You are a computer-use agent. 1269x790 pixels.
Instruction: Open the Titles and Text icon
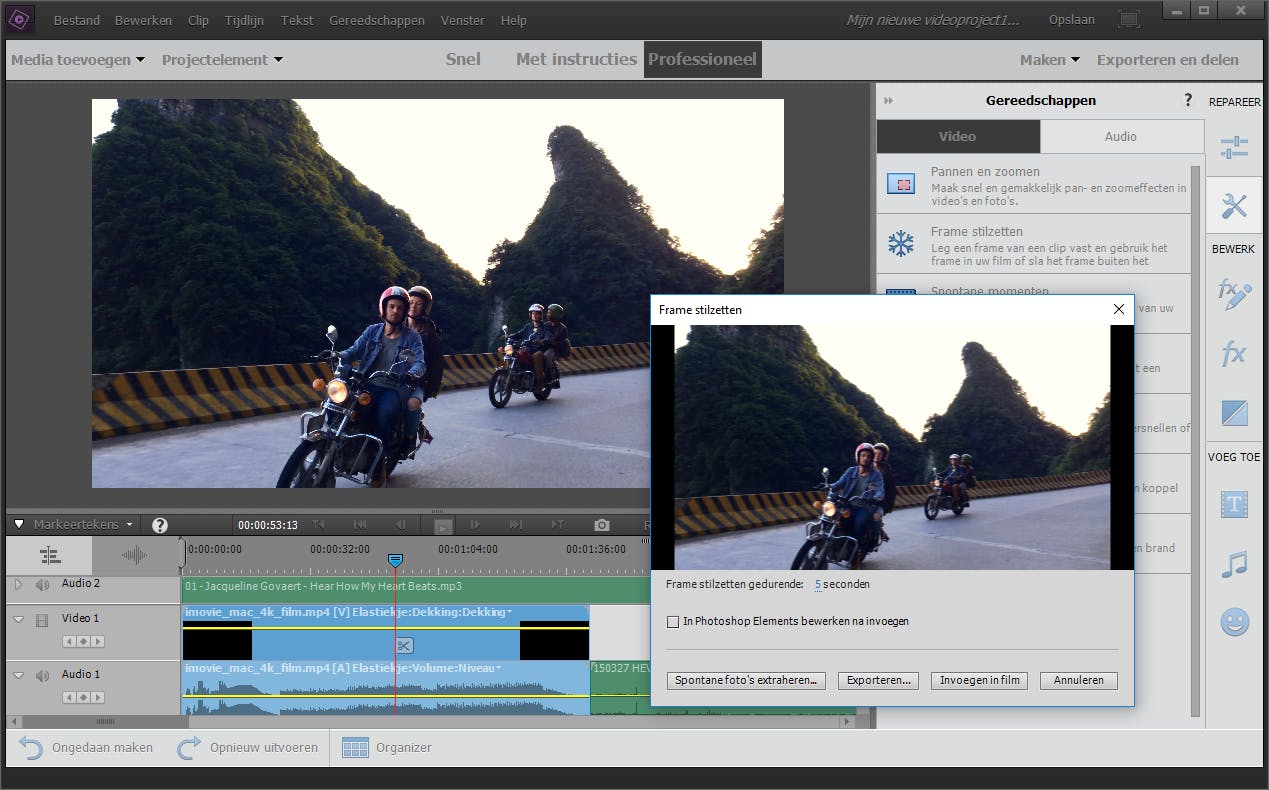(x=1234, y=505)
